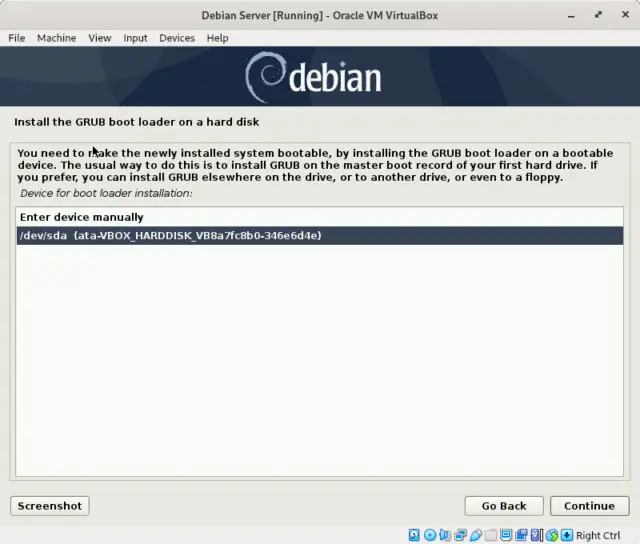The height and width of the screenshot is (544, 640).
Task: Maximize the VirtualBox window
Action: [x=598, y=15]
